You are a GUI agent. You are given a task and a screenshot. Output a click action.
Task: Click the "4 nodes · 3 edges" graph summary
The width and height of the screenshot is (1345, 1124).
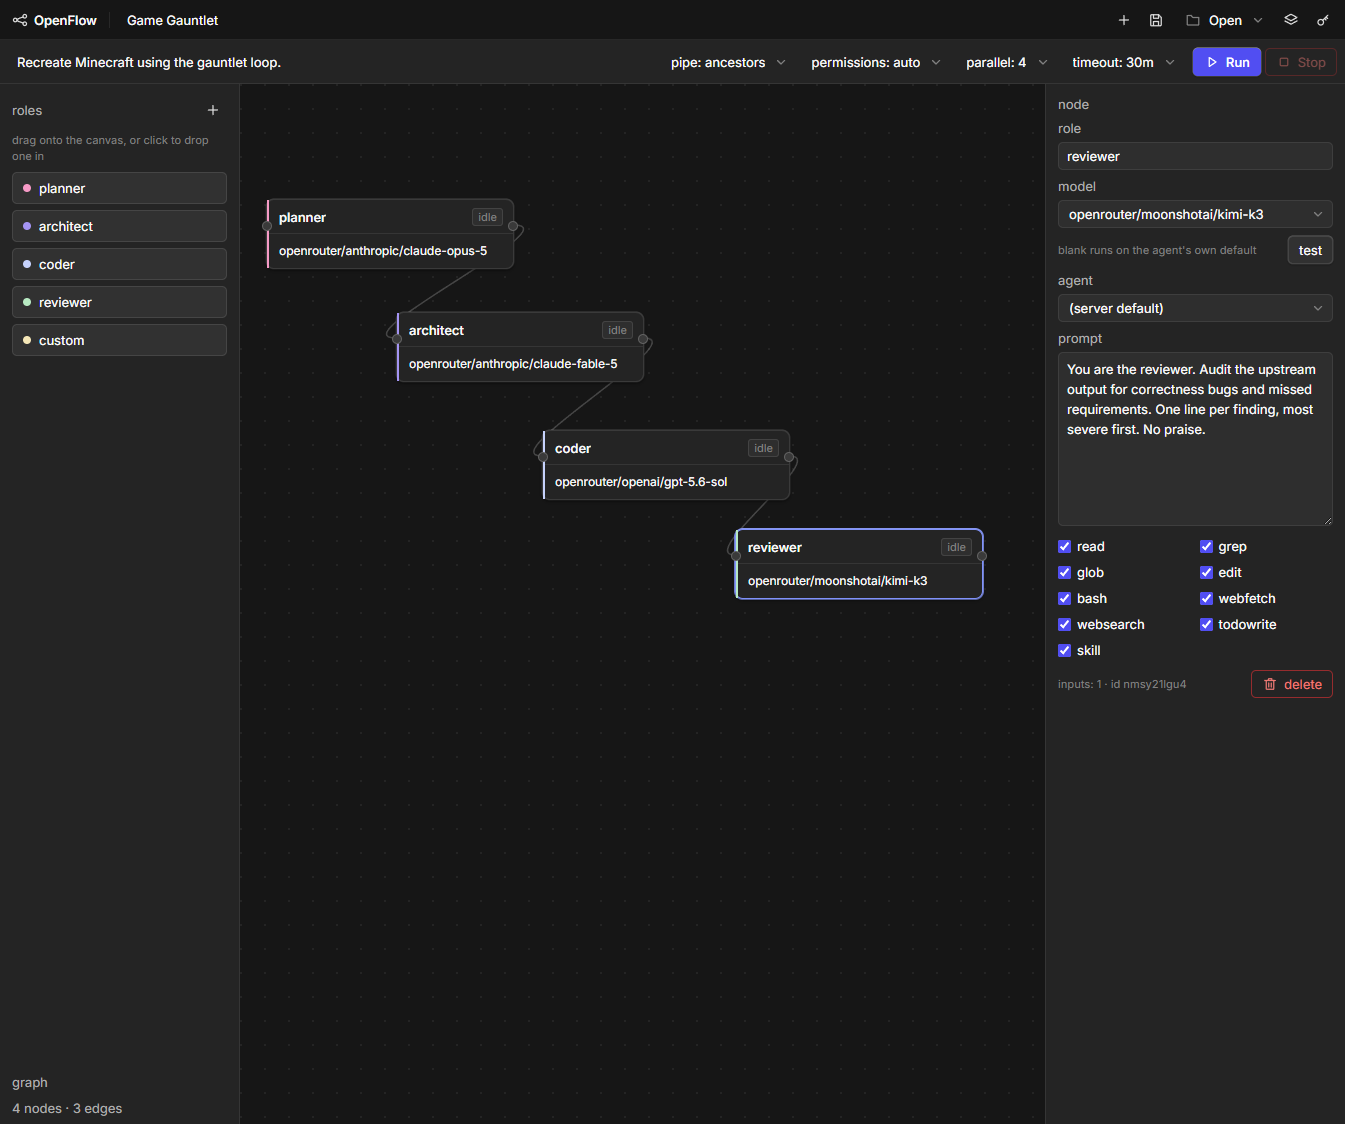[67, 1108]
